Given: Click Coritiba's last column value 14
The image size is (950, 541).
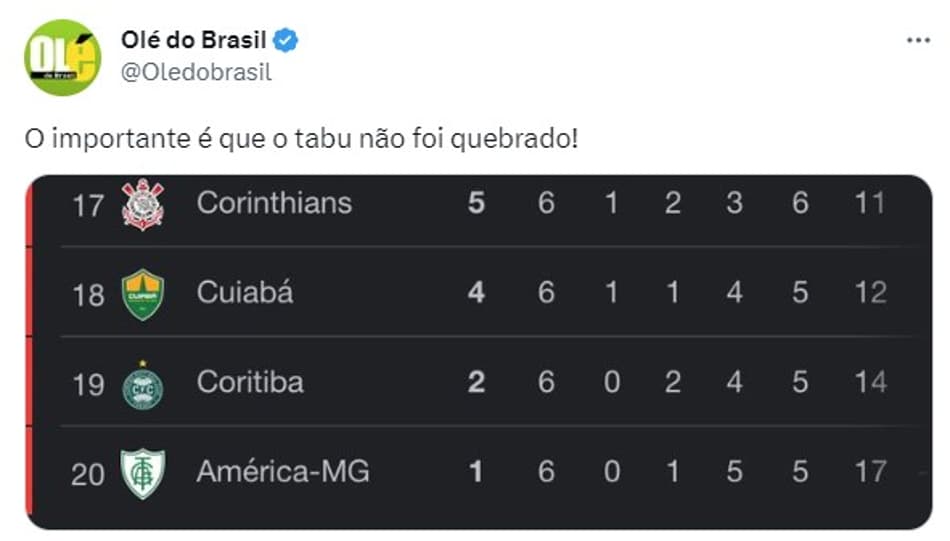Looking at the screenshot, I should tap(871, 382).
